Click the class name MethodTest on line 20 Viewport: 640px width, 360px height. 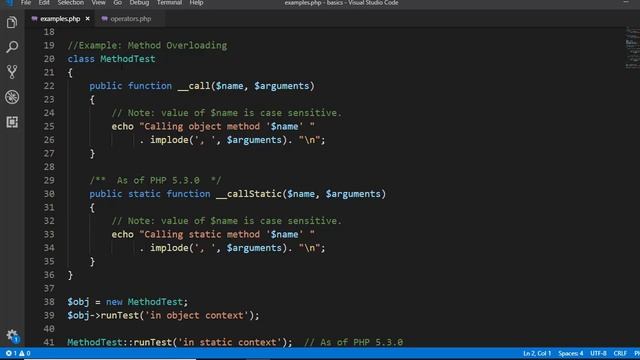click(128, 59)
